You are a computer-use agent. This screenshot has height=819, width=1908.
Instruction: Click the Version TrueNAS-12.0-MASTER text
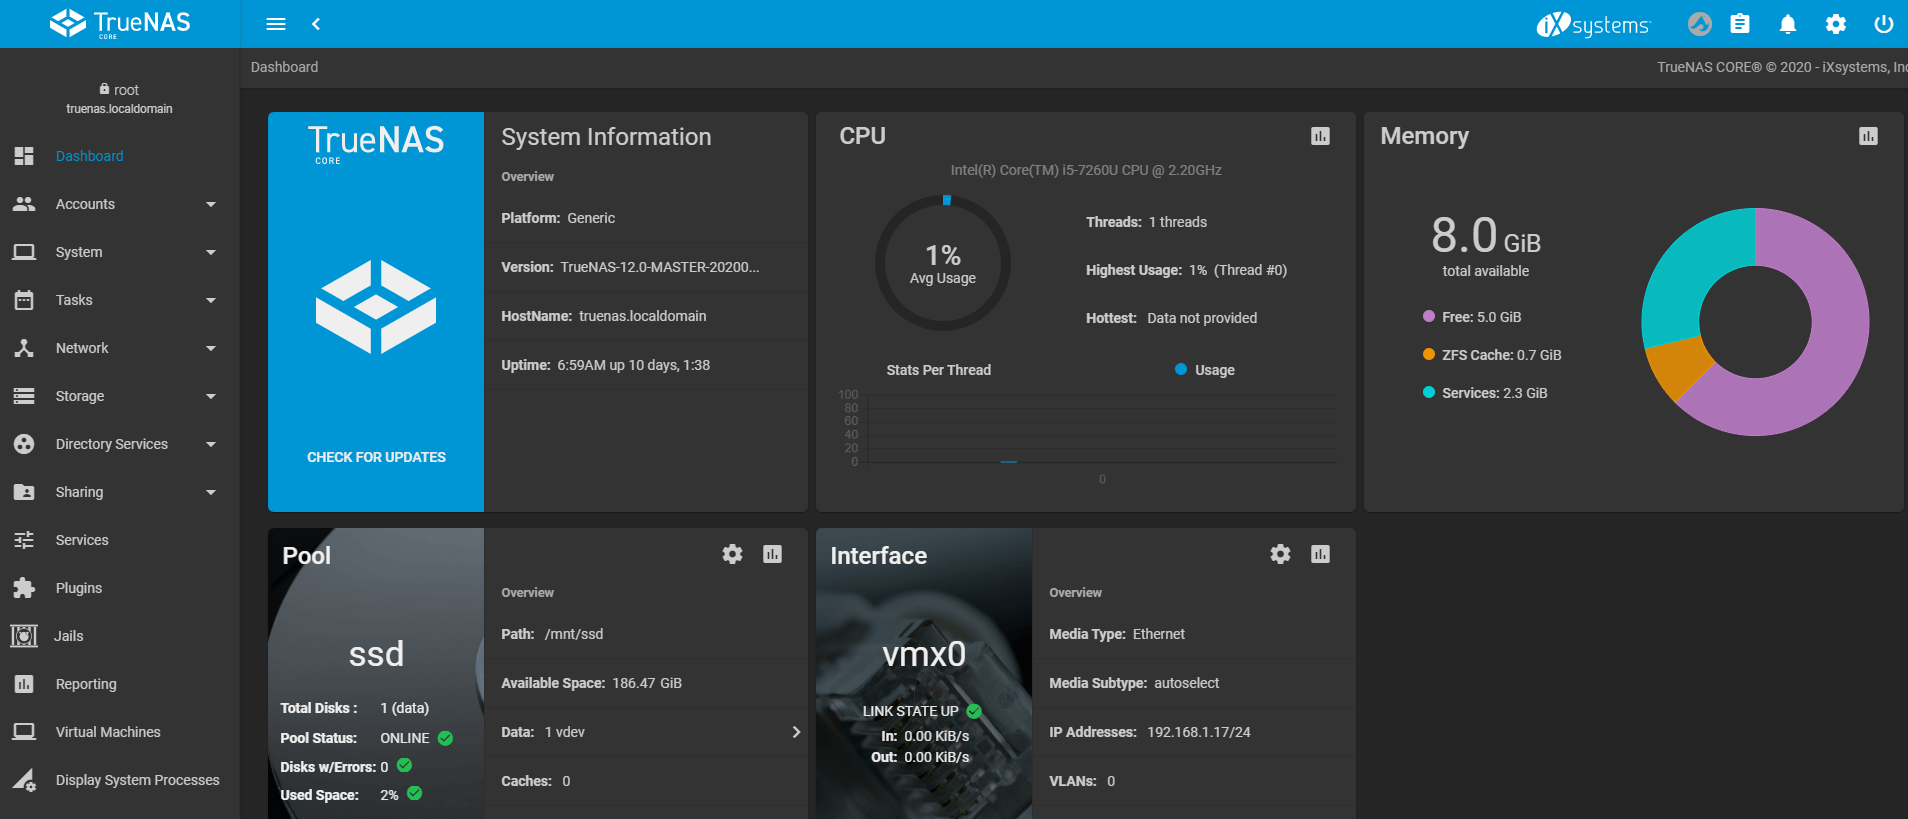click(630, 267)
